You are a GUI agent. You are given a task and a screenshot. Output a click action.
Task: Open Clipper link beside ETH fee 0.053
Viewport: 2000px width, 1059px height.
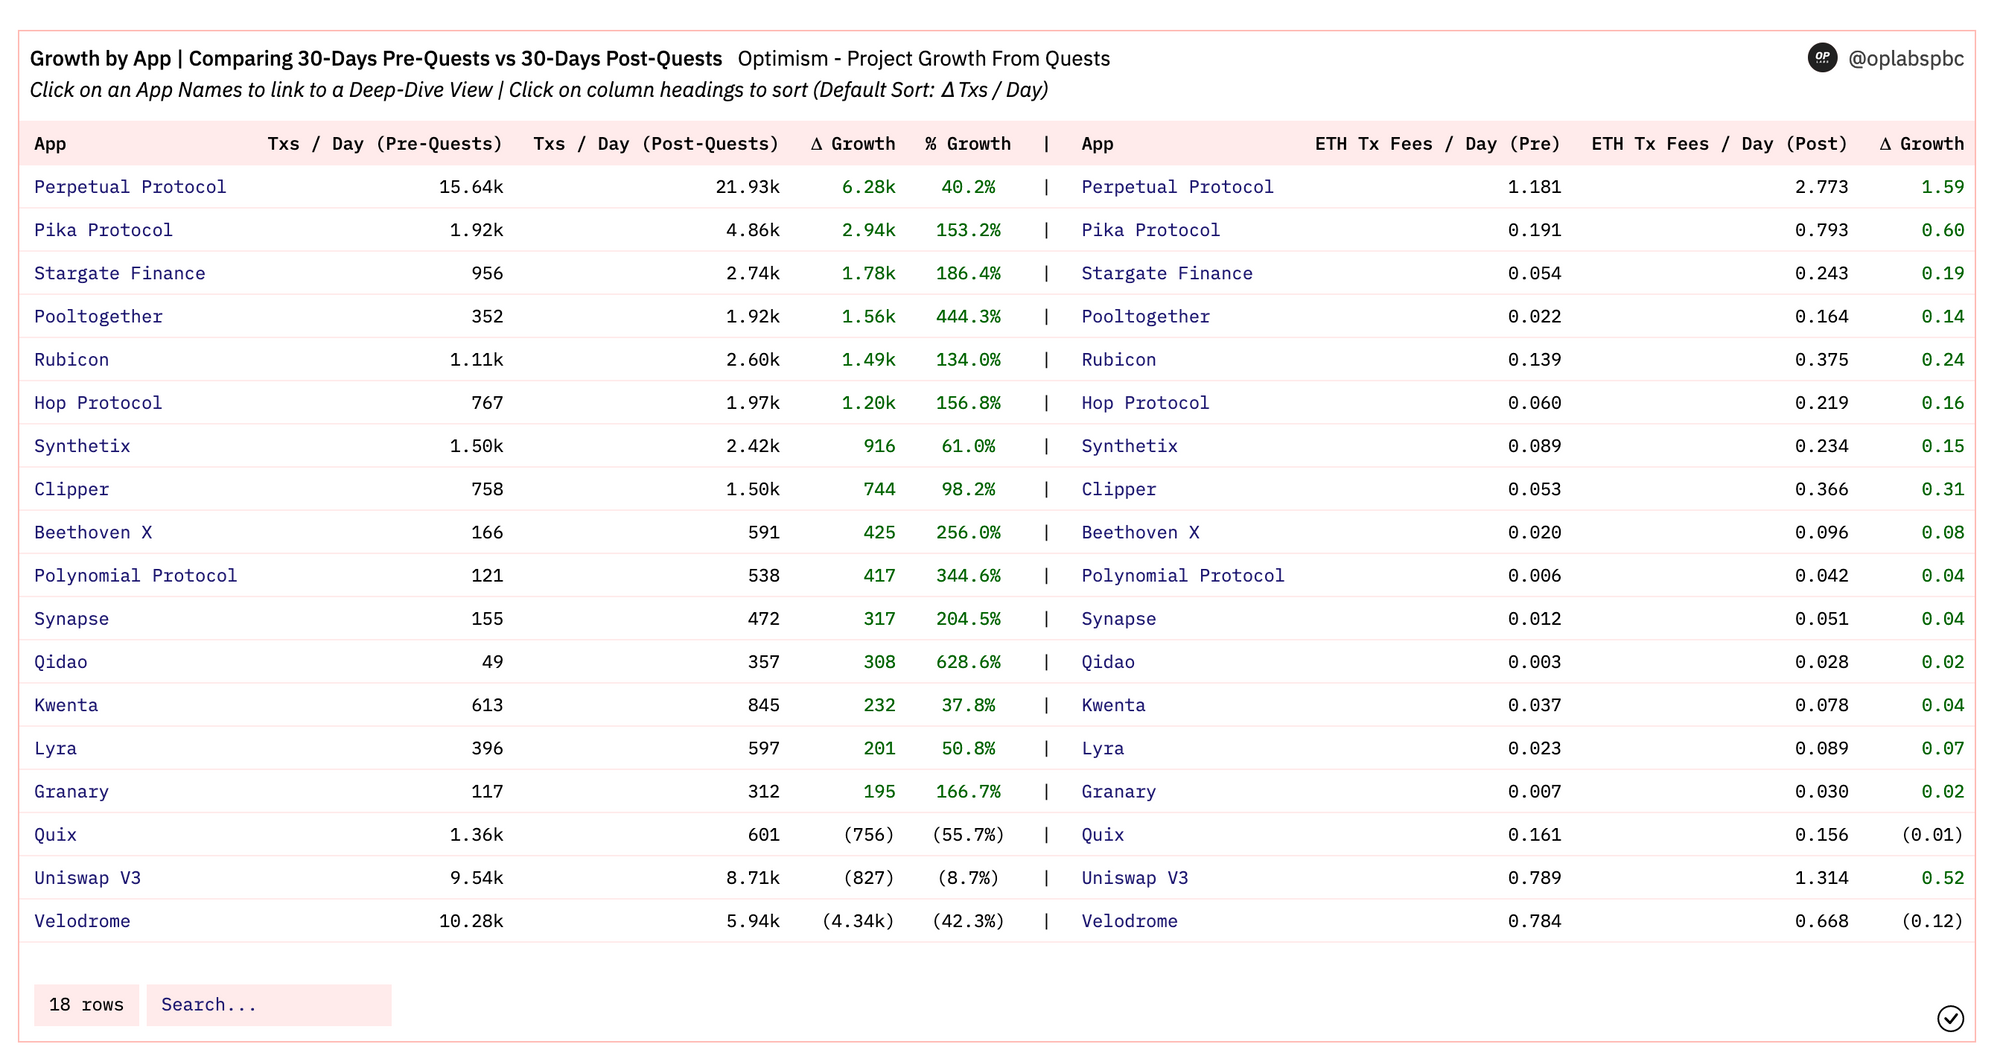pos(1118,489)
